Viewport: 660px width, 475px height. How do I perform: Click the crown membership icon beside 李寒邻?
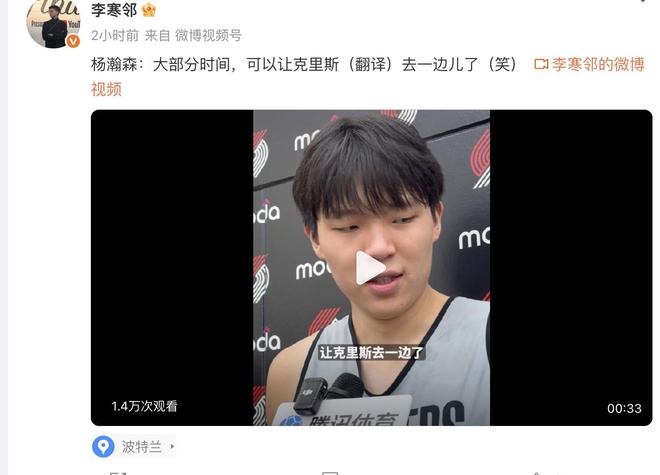[x=149, y=9]
